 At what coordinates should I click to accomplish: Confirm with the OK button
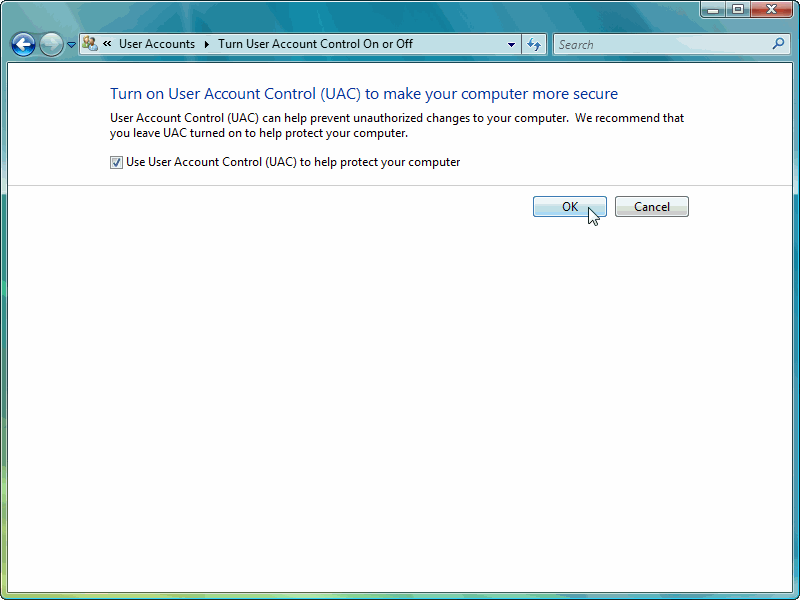(x=569, y=207)
